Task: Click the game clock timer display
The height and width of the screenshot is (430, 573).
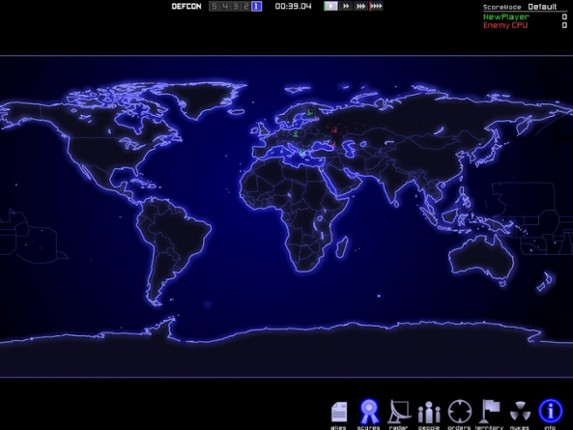Action: (x=293, y=6)
